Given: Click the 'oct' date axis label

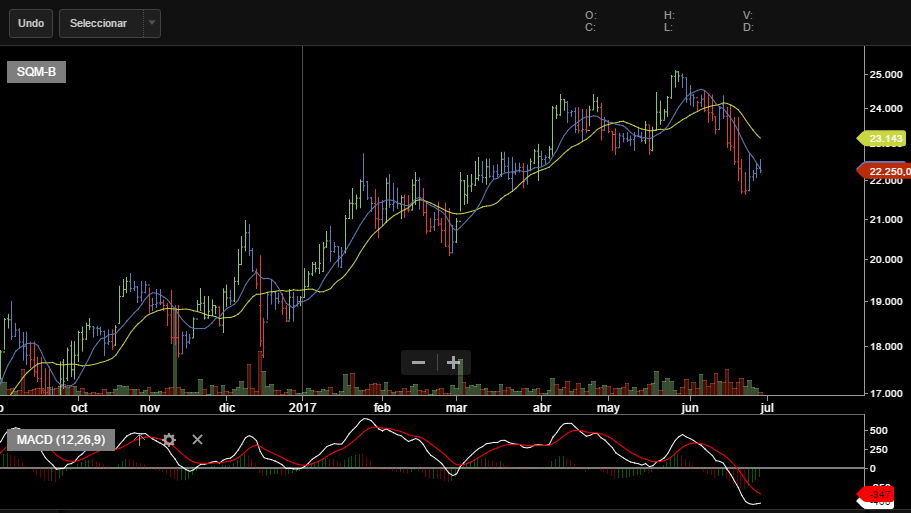Looking at the screenshot, I should coord(79,407).
